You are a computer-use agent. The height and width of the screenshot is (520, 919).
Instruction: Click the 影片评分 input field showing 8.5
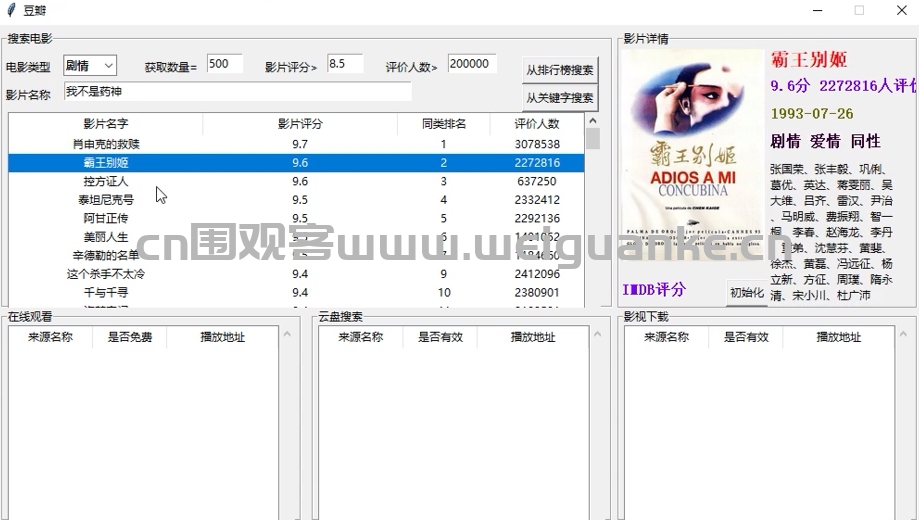(345, 63)
